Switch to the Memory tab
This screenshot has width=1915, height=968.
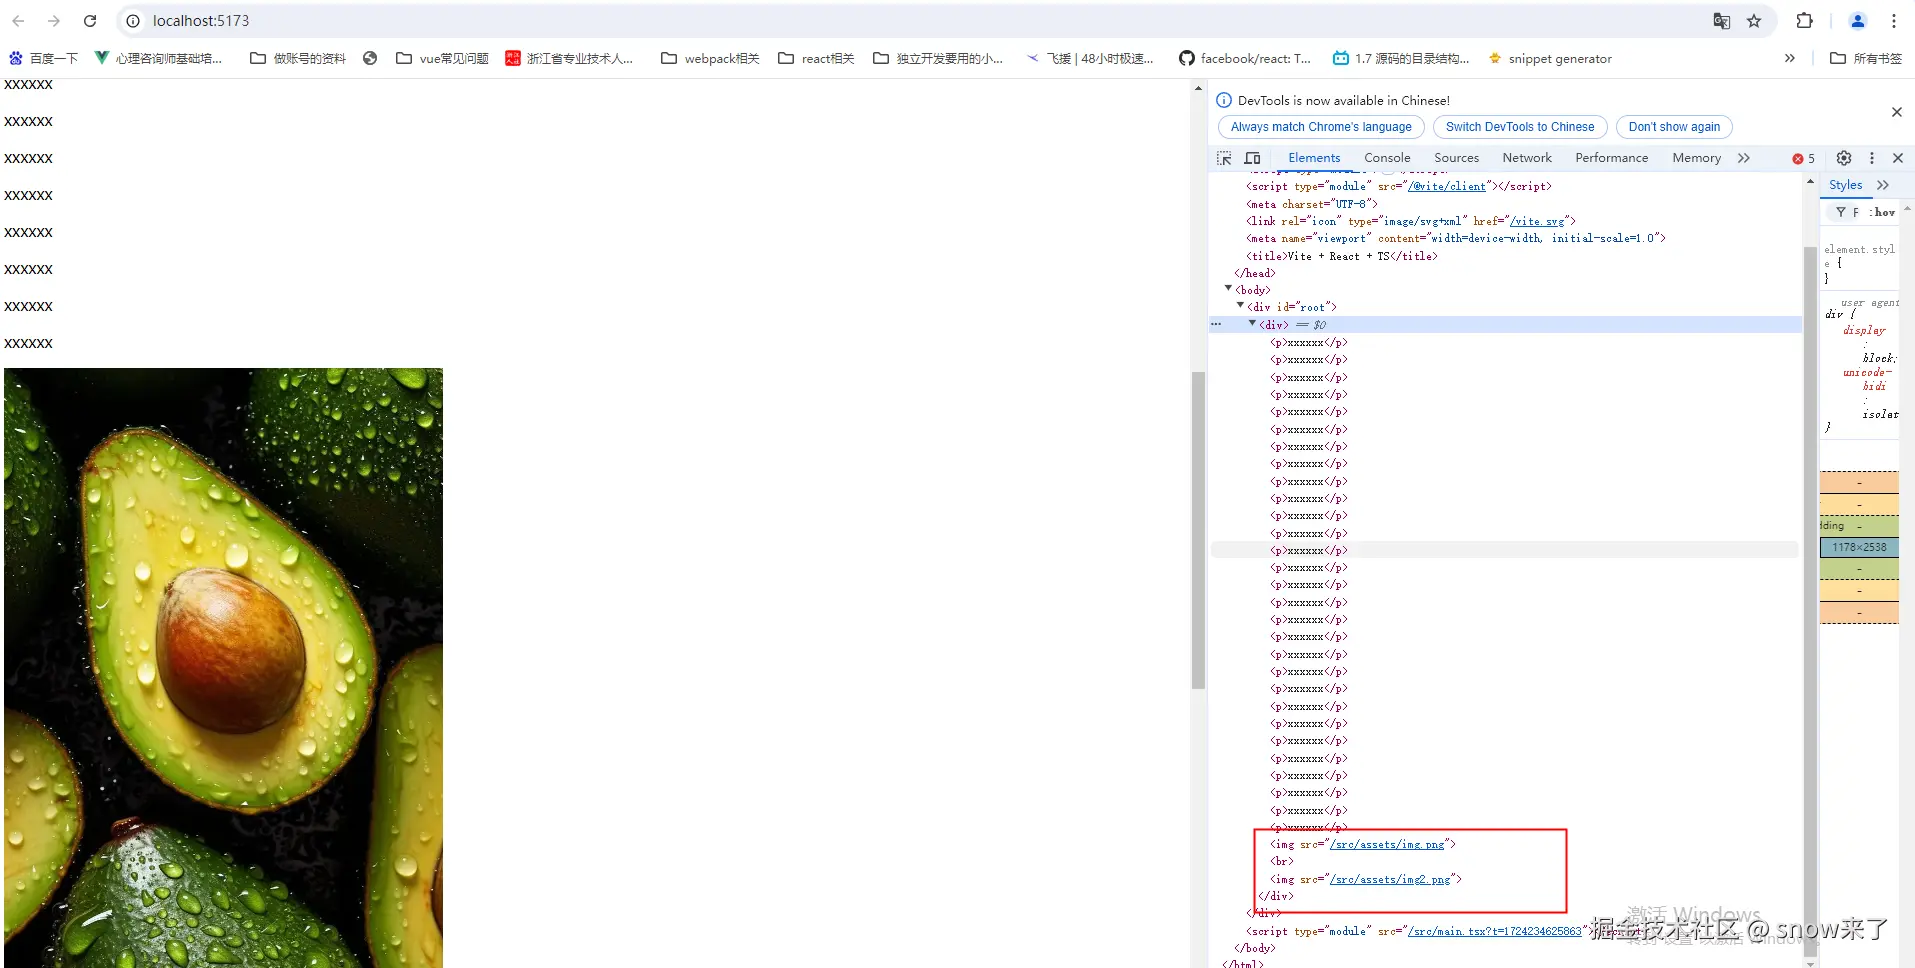1696,158
